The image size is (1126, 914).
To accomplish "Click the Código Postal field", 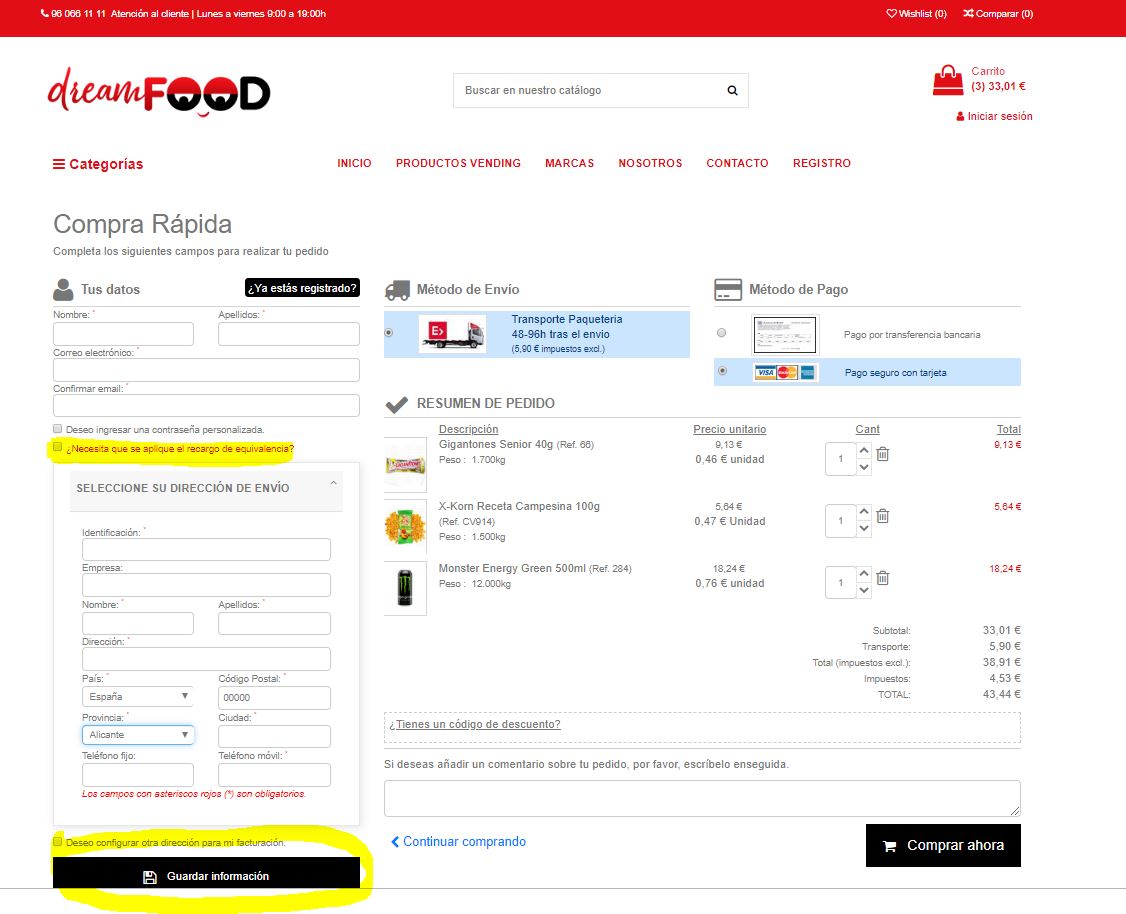I will coord(274,697).
